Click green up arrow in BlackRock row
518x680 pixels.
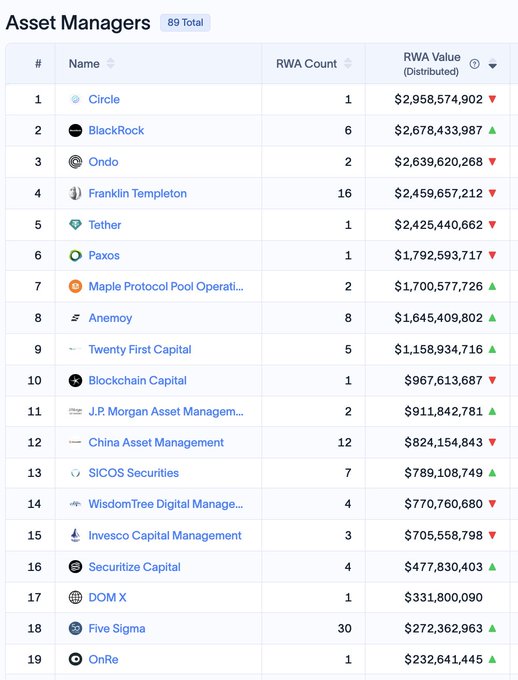[492, 130]
